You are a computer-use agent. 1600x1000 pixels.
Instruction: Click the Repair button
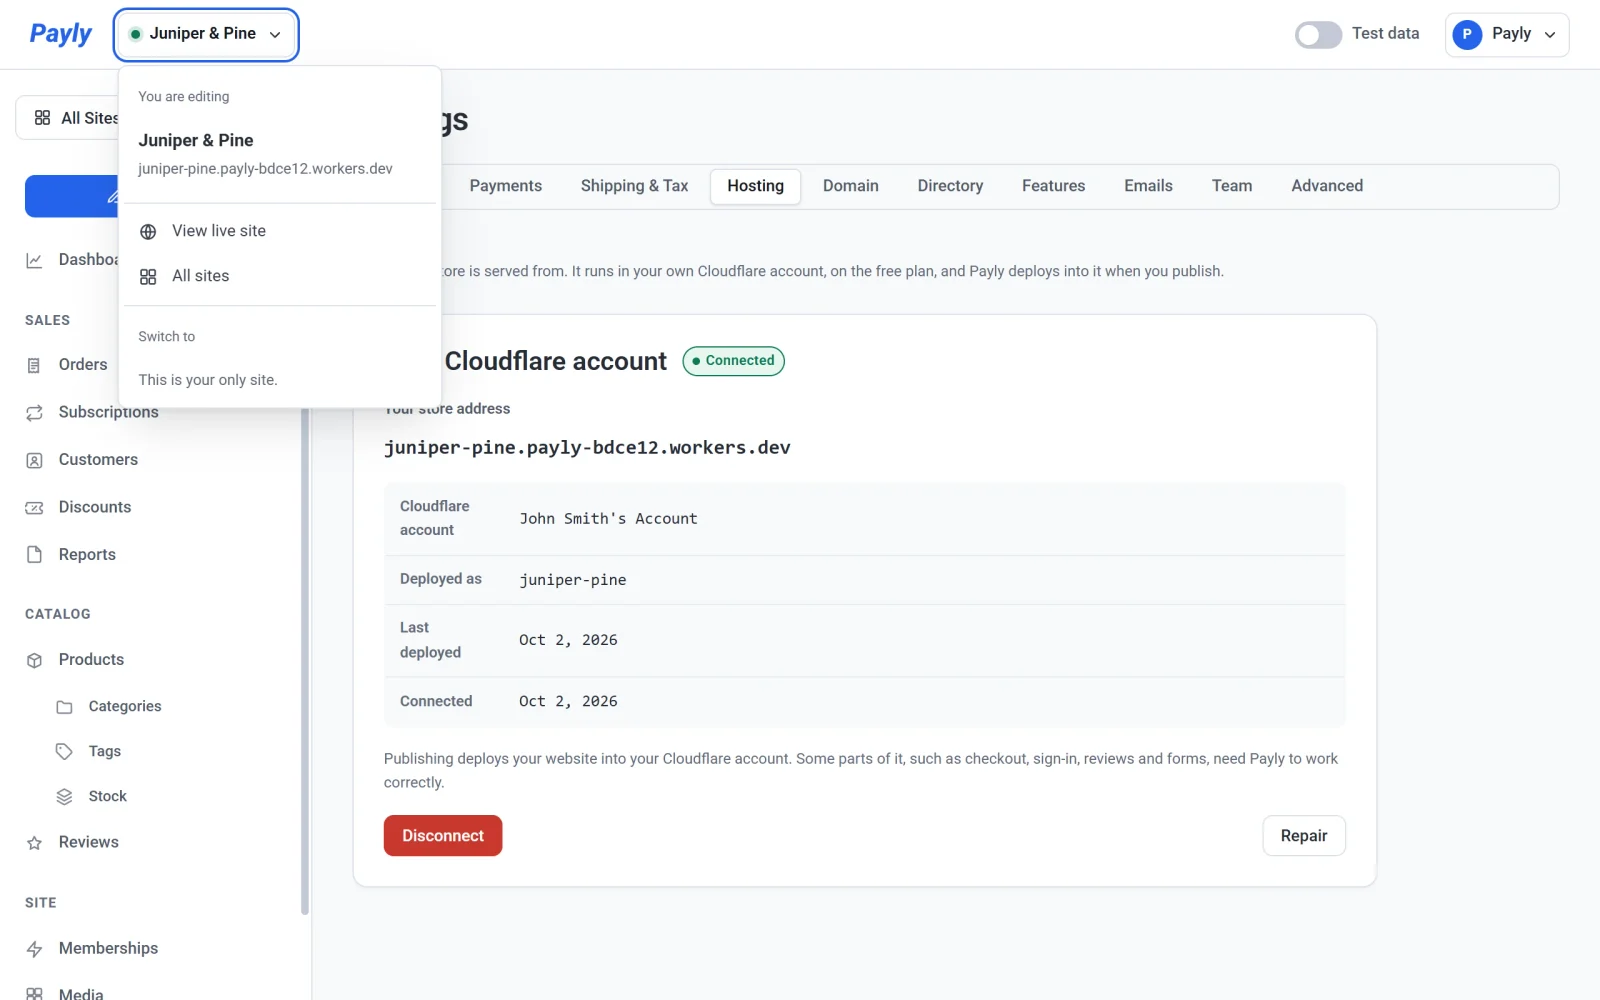click(1304, 836)
